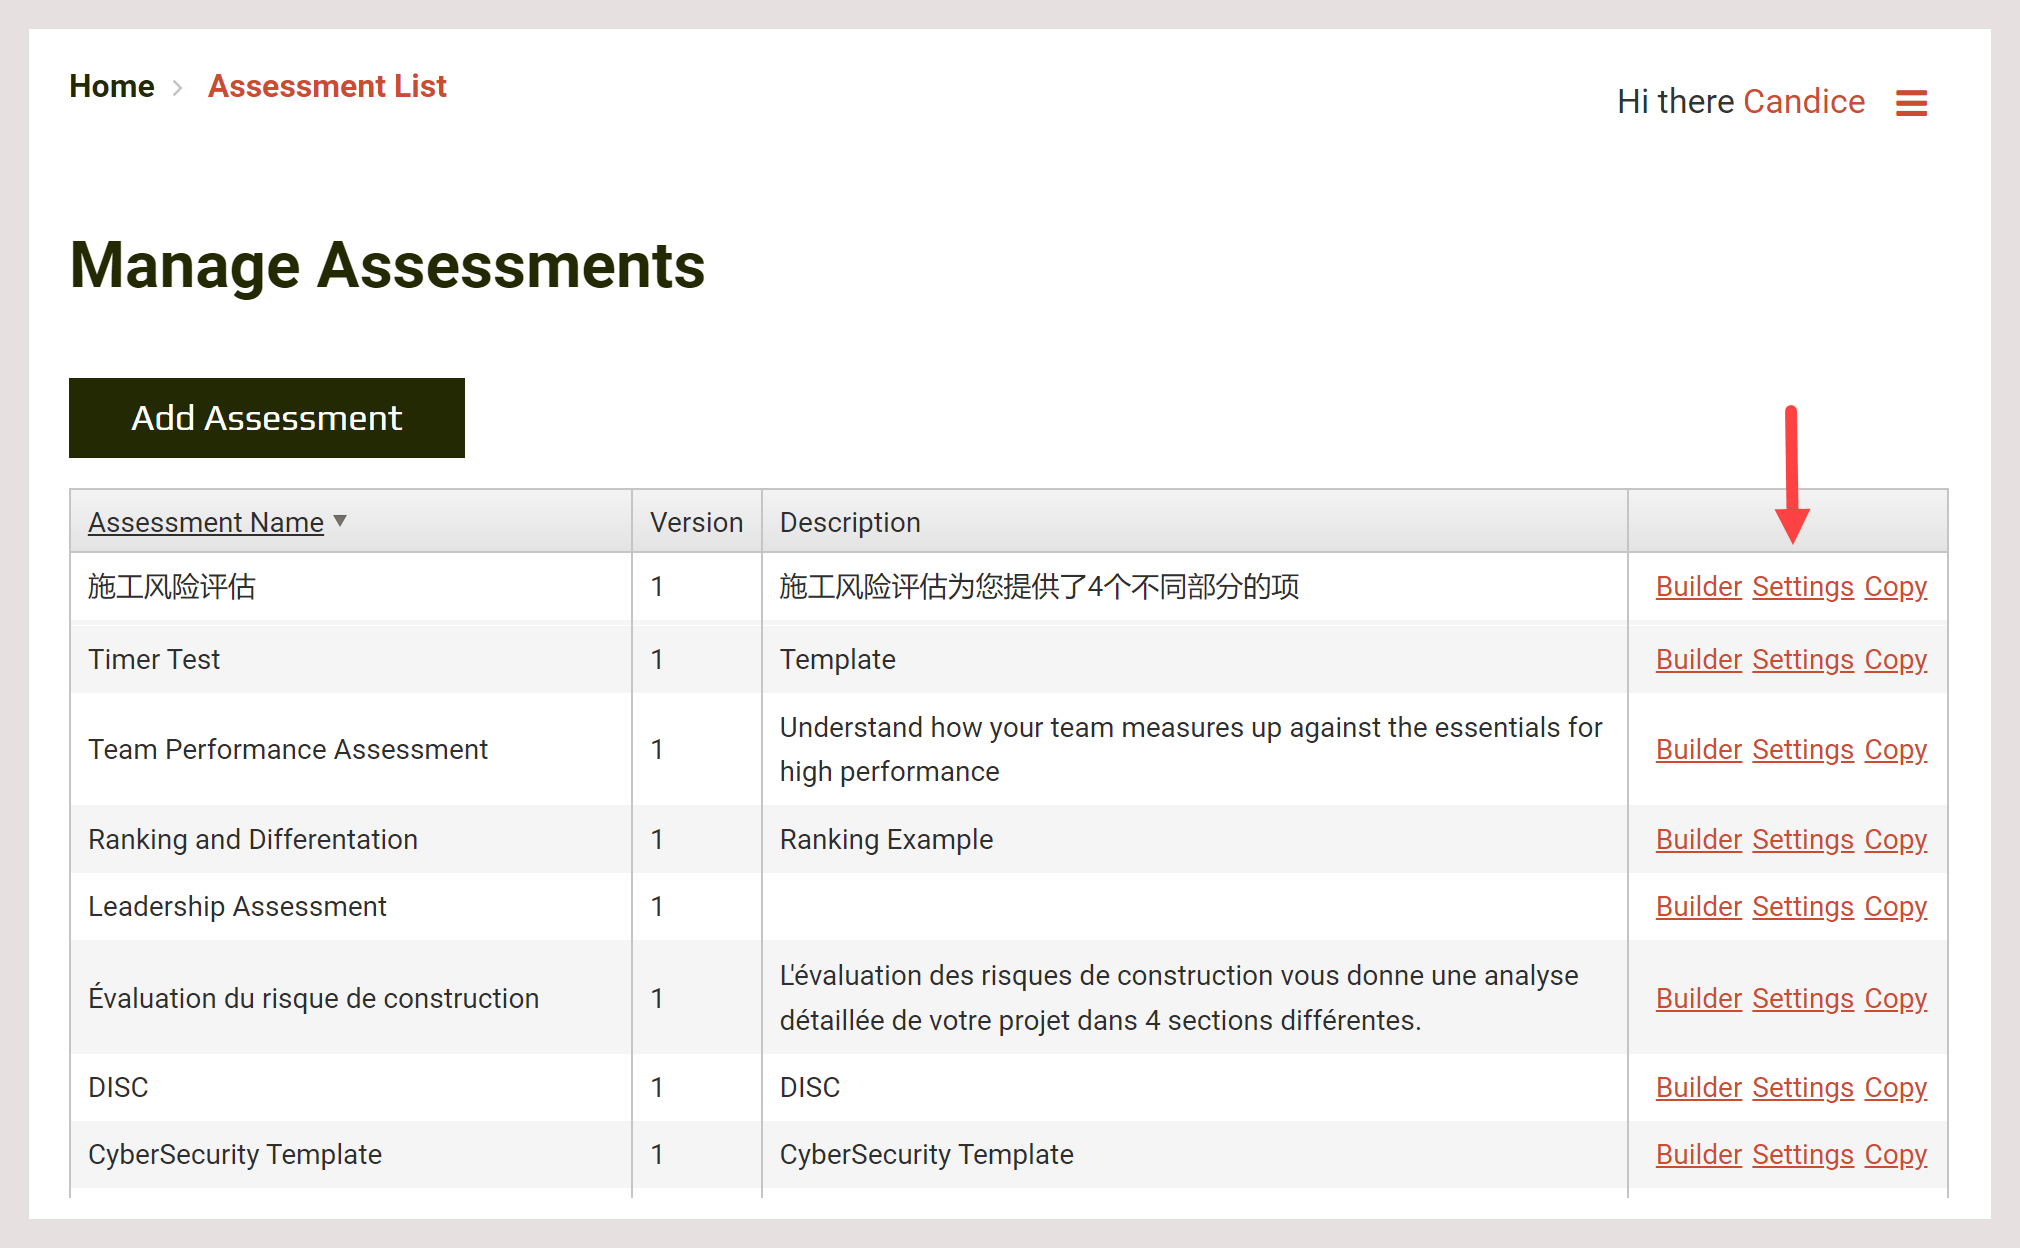Open the hamburger navigation menu
The width and height of the screenshot is (2020, 1248).
1913,101
